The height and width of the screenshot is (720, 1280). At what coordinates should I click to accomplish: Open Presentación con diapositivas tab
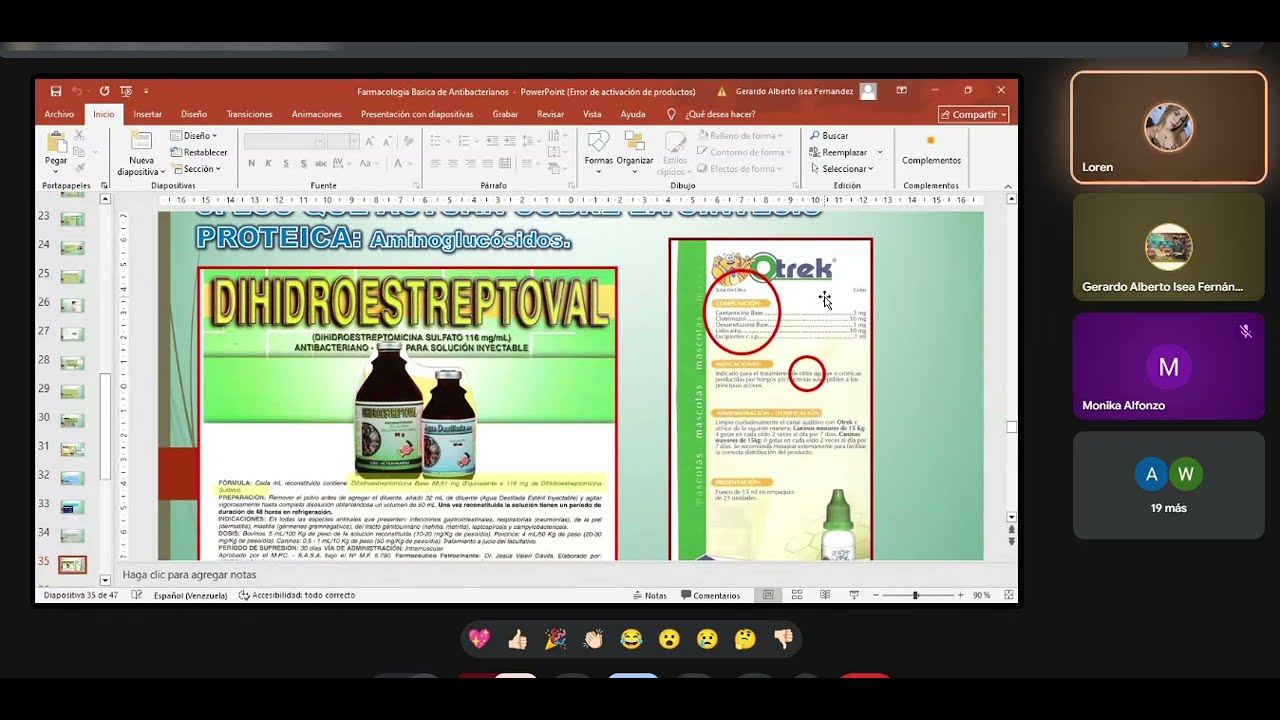(417, 114)
